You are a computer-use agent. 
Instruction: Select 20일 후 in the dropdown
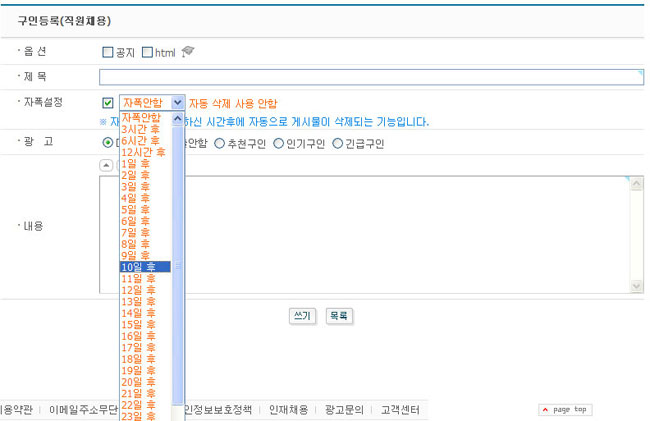point(145,382)
